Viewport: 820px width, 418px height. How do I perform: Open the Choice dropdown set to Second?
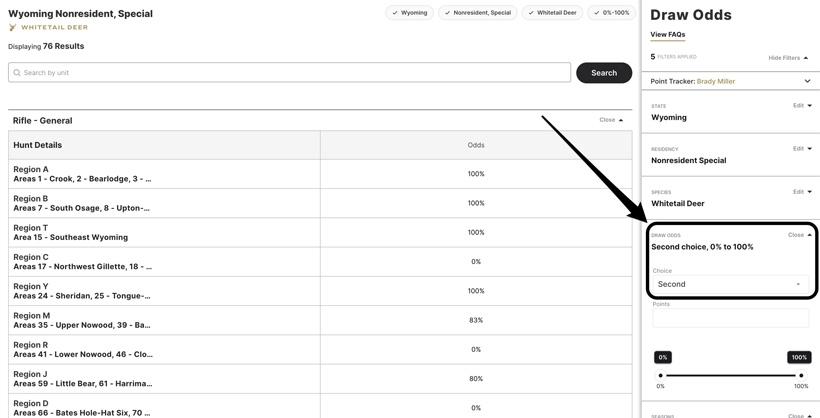point(729,284)
